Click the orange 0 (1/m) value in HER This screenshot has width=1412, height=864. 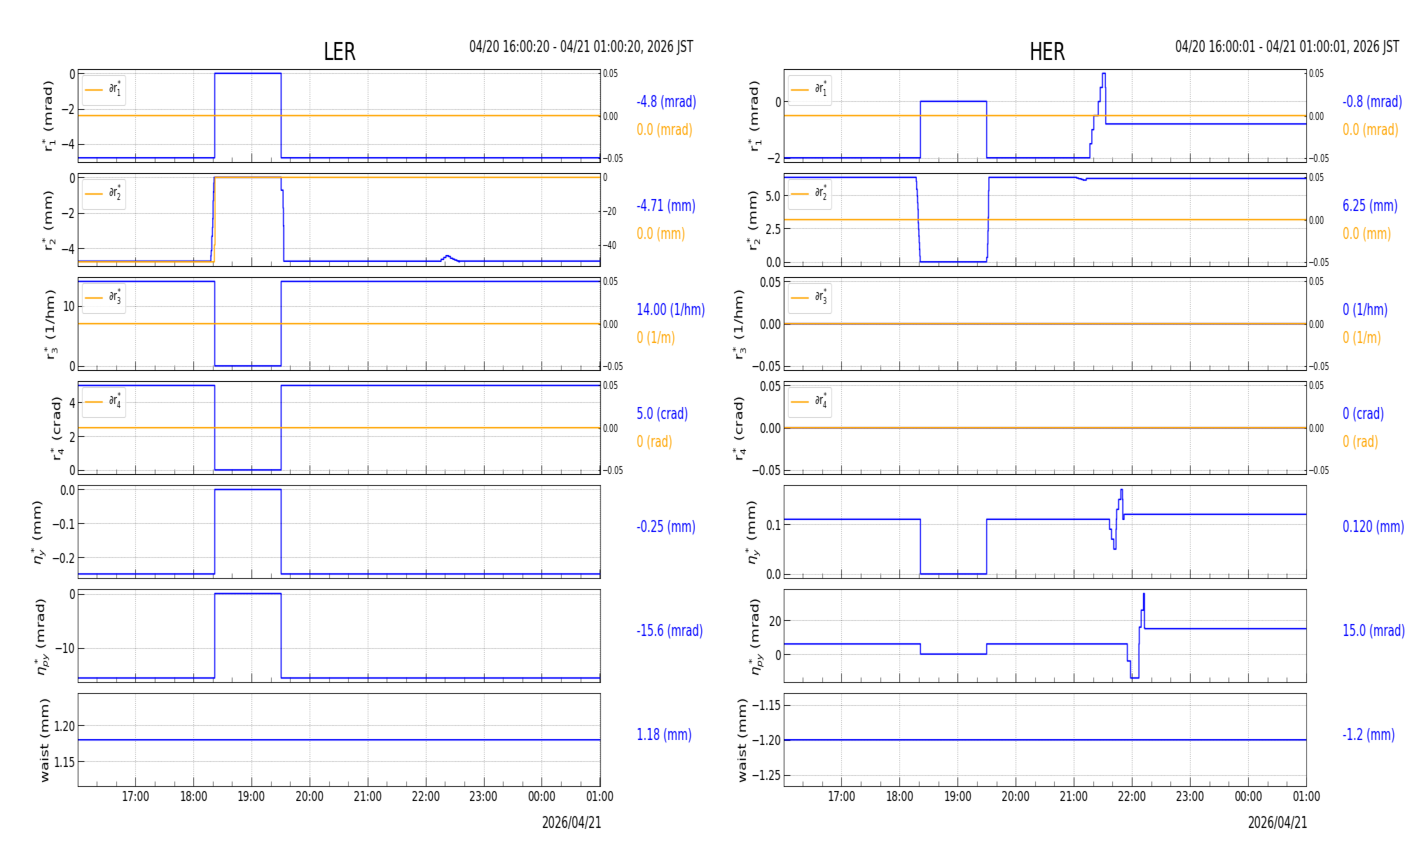[x=1362, y=338]
